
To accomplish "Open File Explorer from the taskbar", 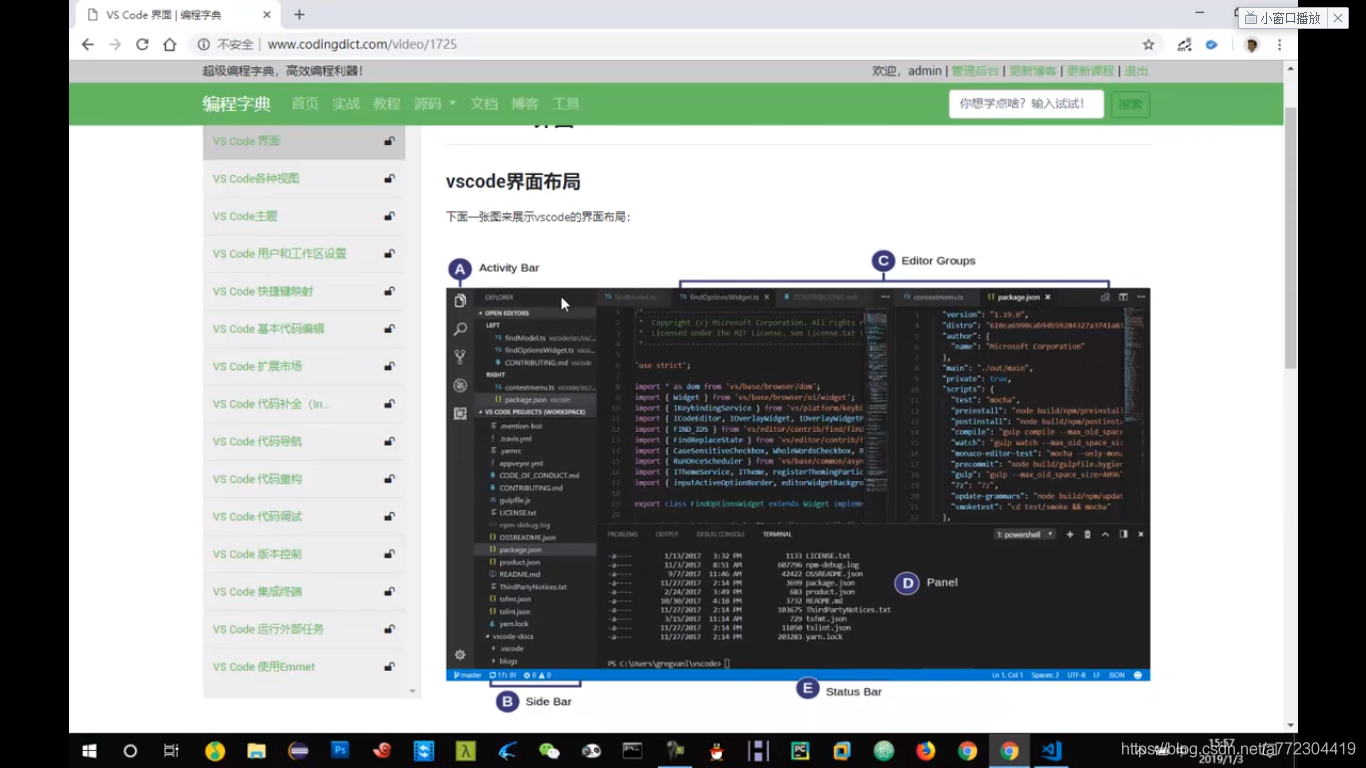I will coord(256,750).
